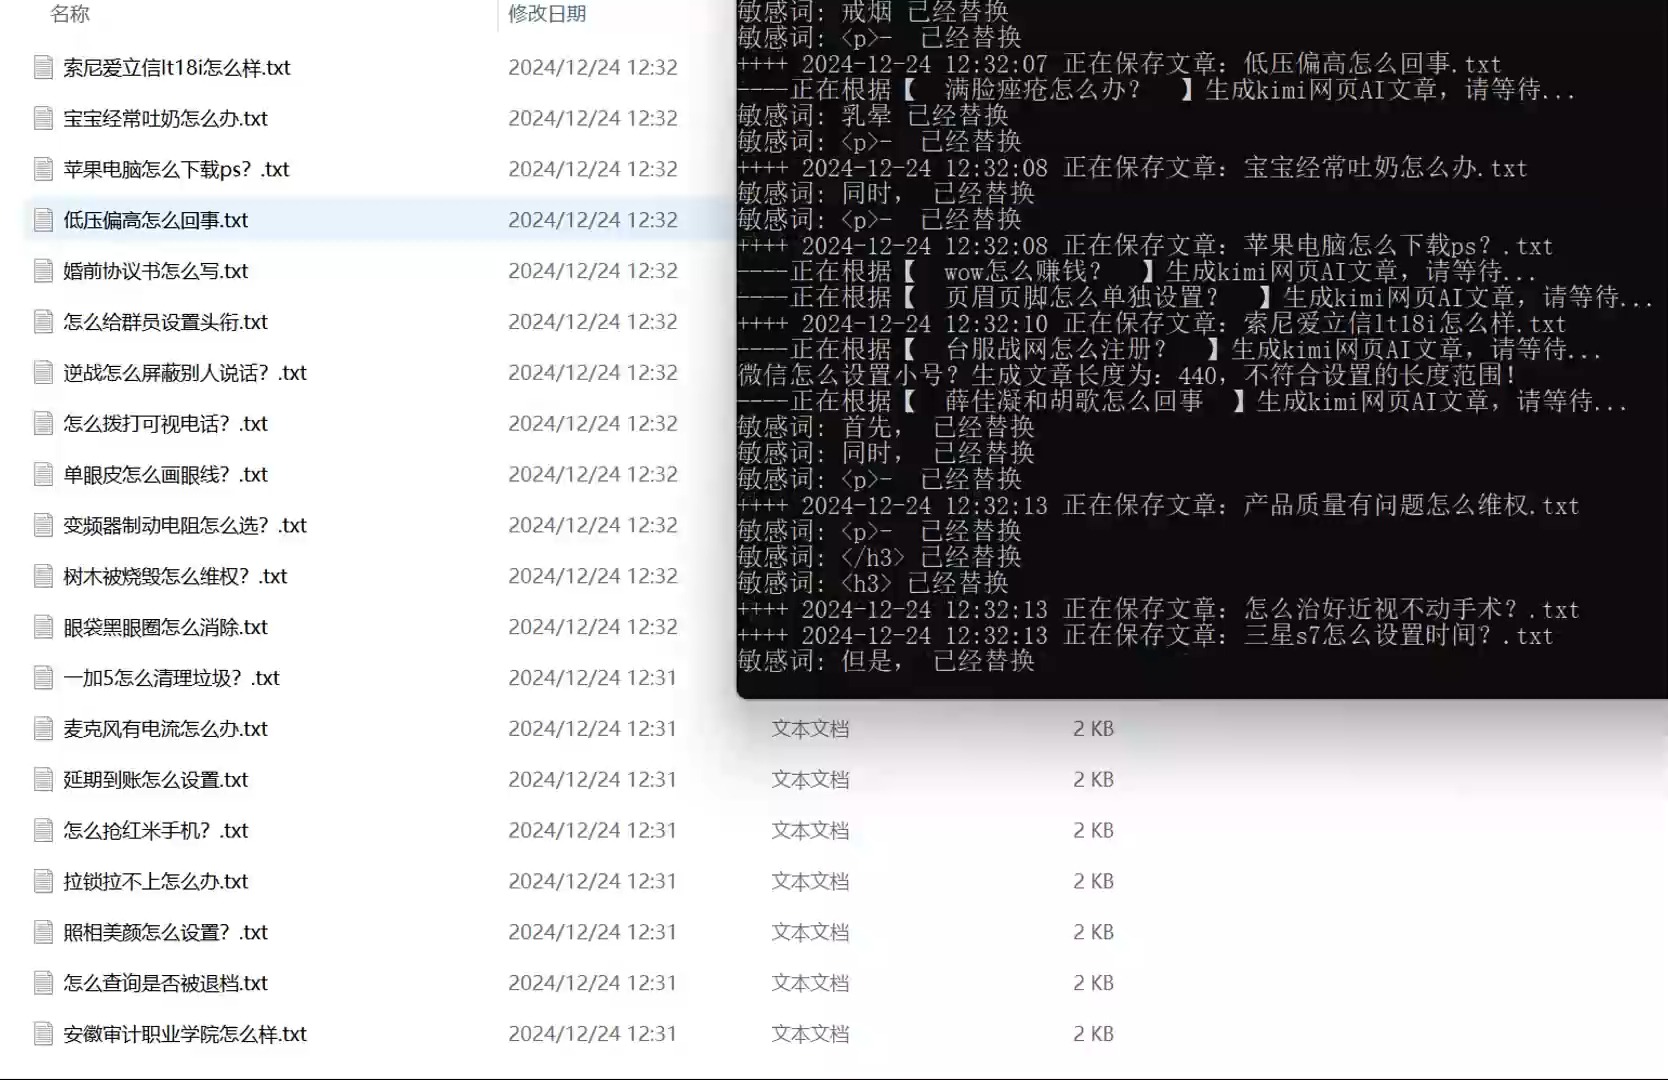Click the console line saving 怎么治好近视不动手术？.txt
This screenshot has width=1668, height=1080.
pos(1159,610)
